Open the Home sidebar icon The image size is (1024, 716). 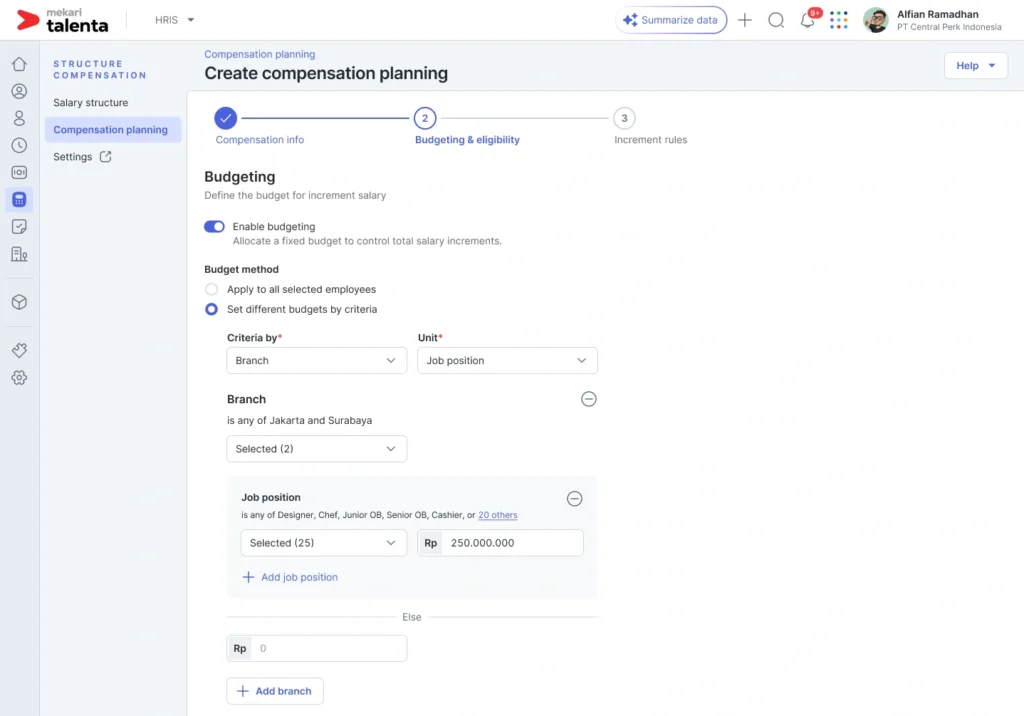pos(19,64)
